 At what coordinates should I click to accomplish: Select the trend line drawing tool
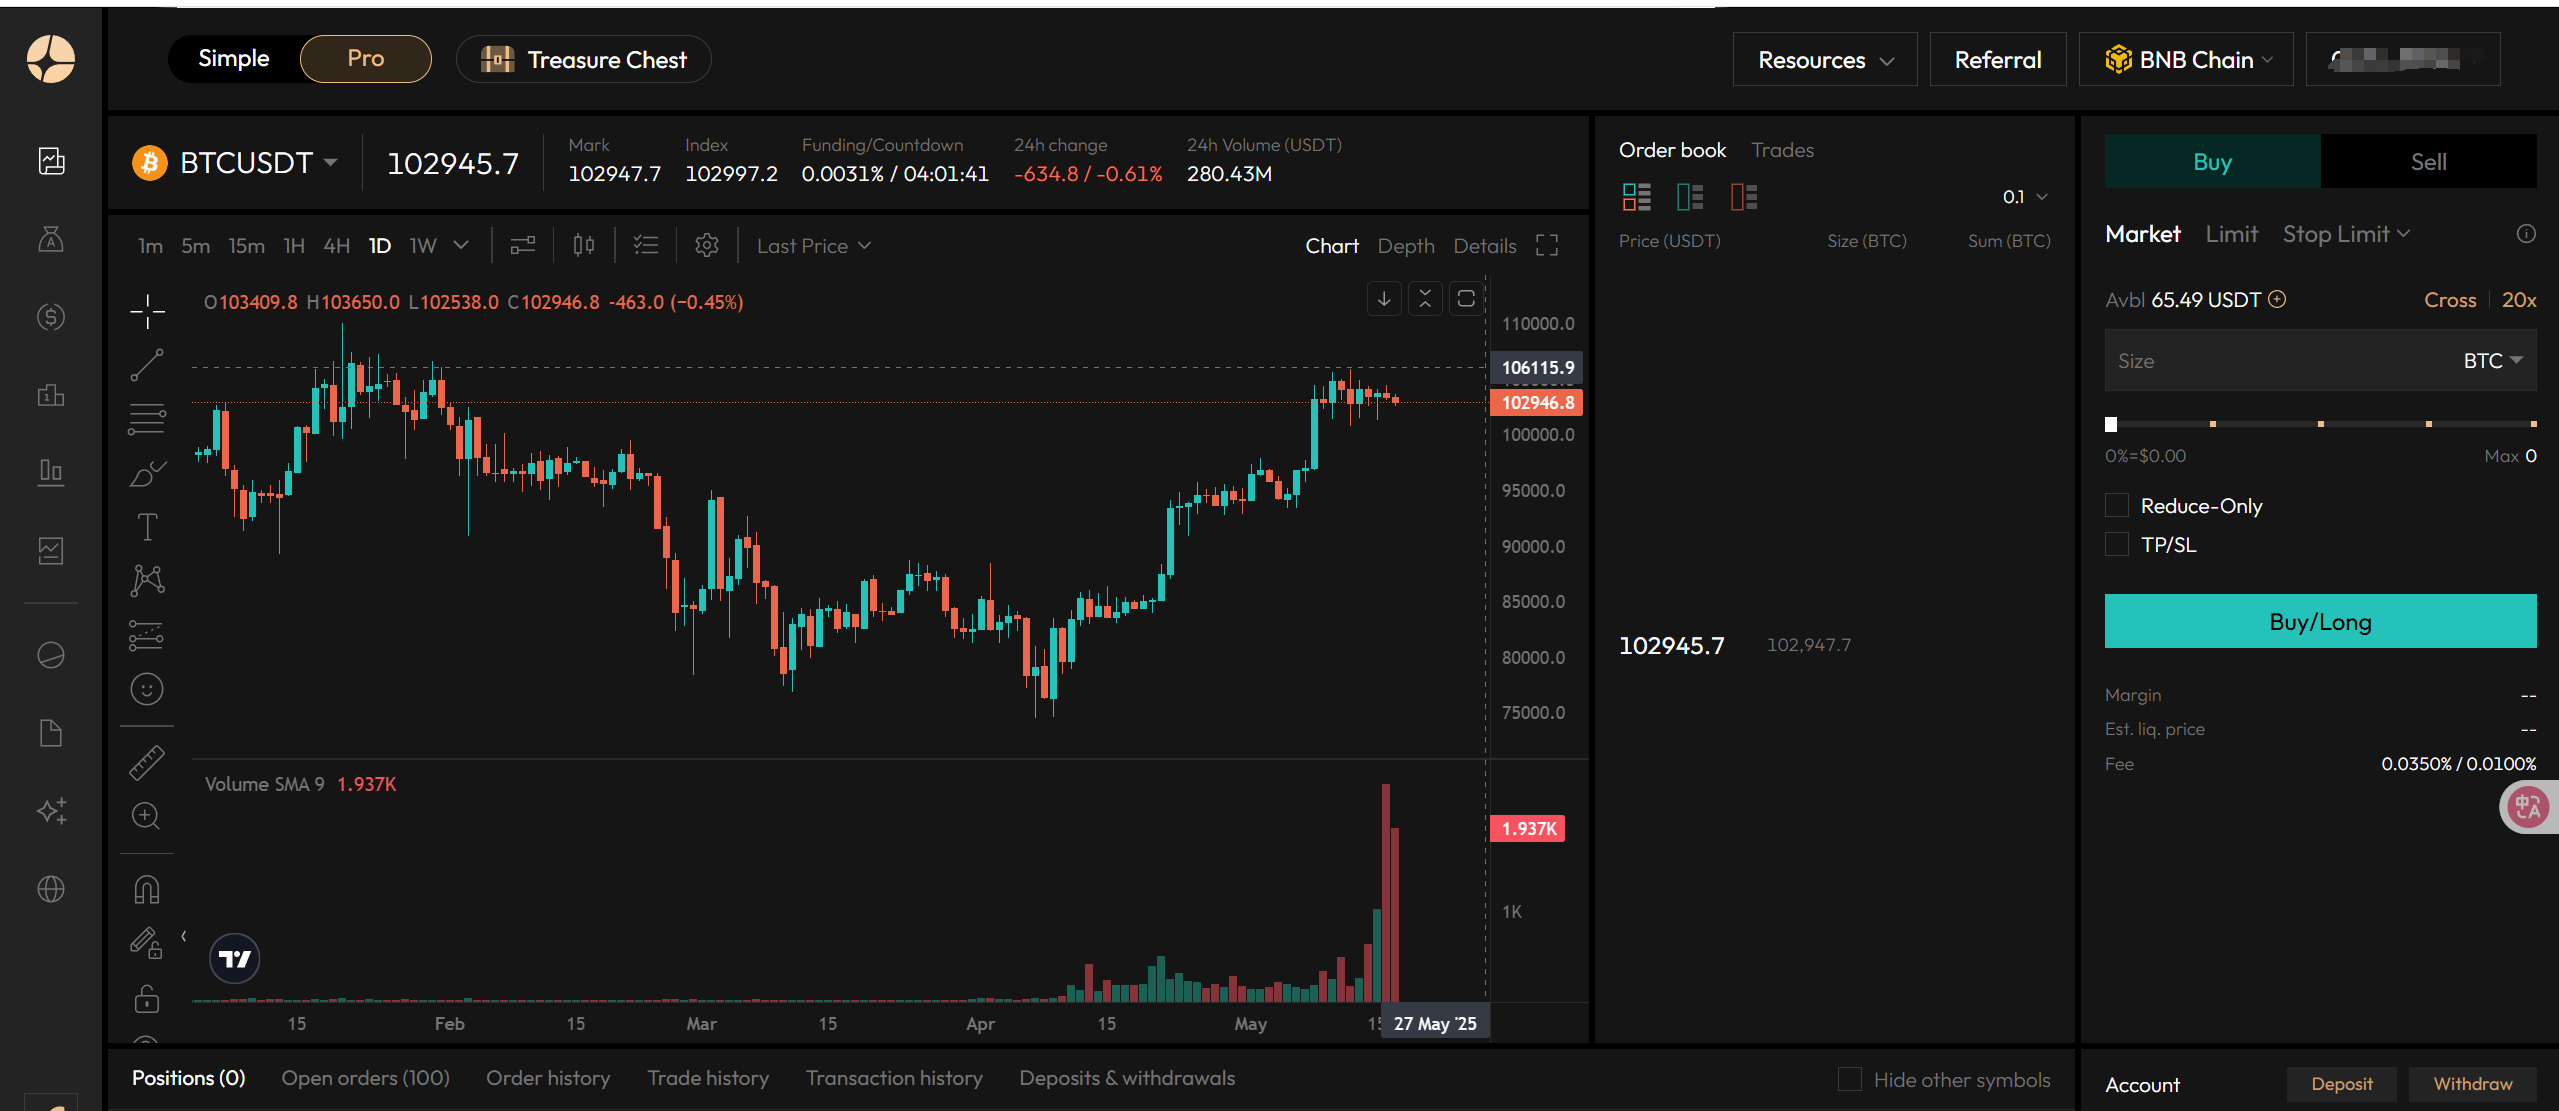[x=147, y=365]
